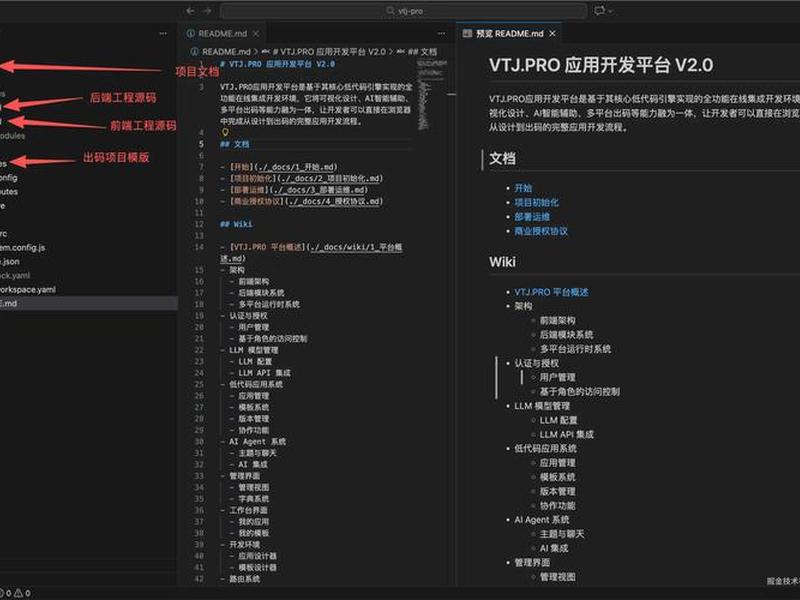Click '前端架构' on editor line 16

coord(254,281)
